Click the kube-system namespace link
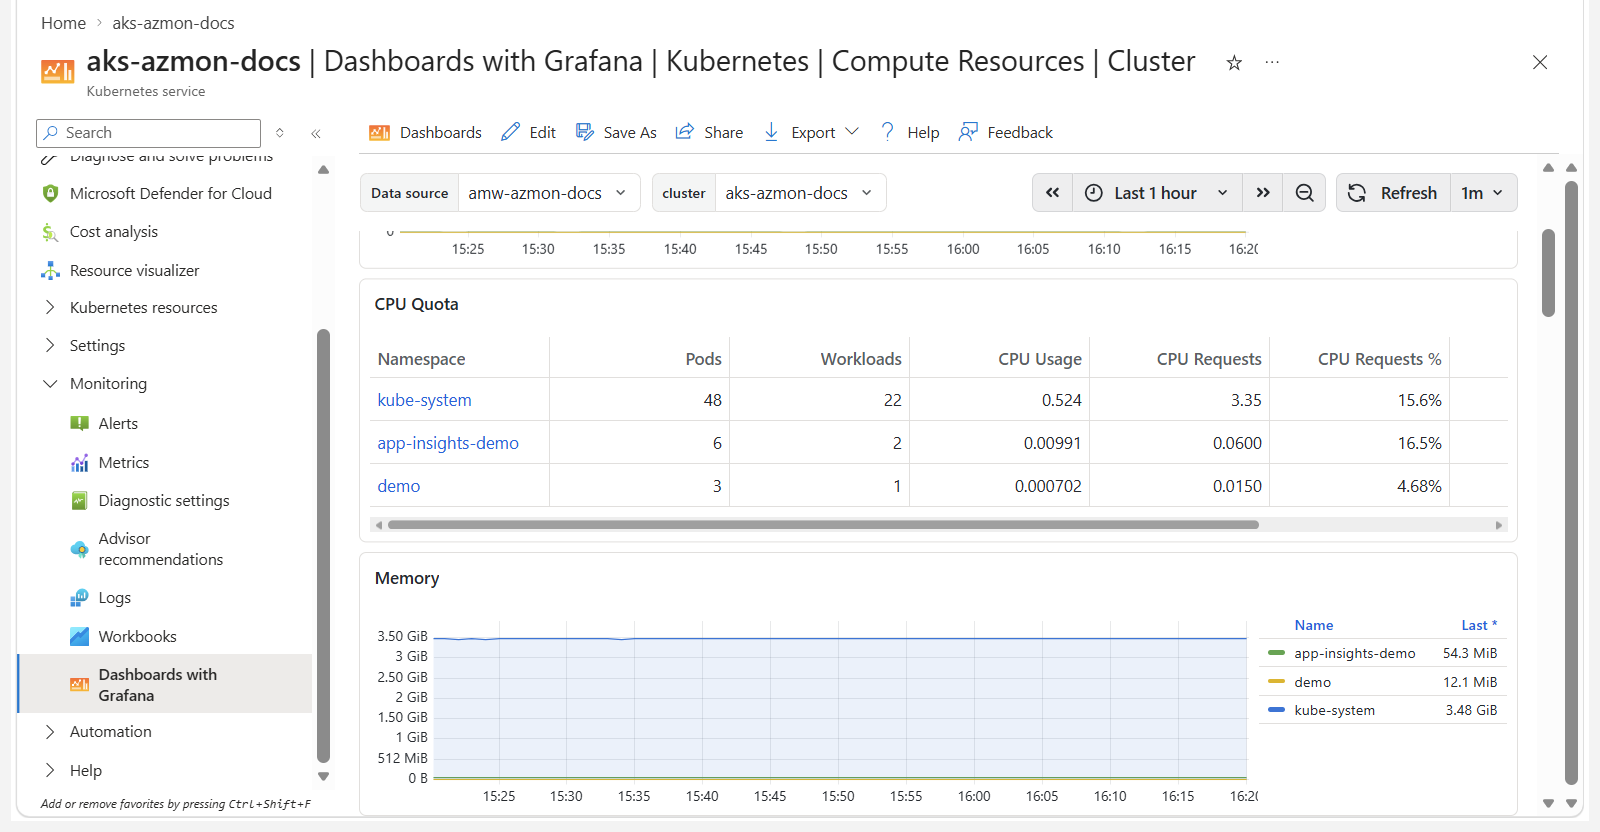 point(424,400)
